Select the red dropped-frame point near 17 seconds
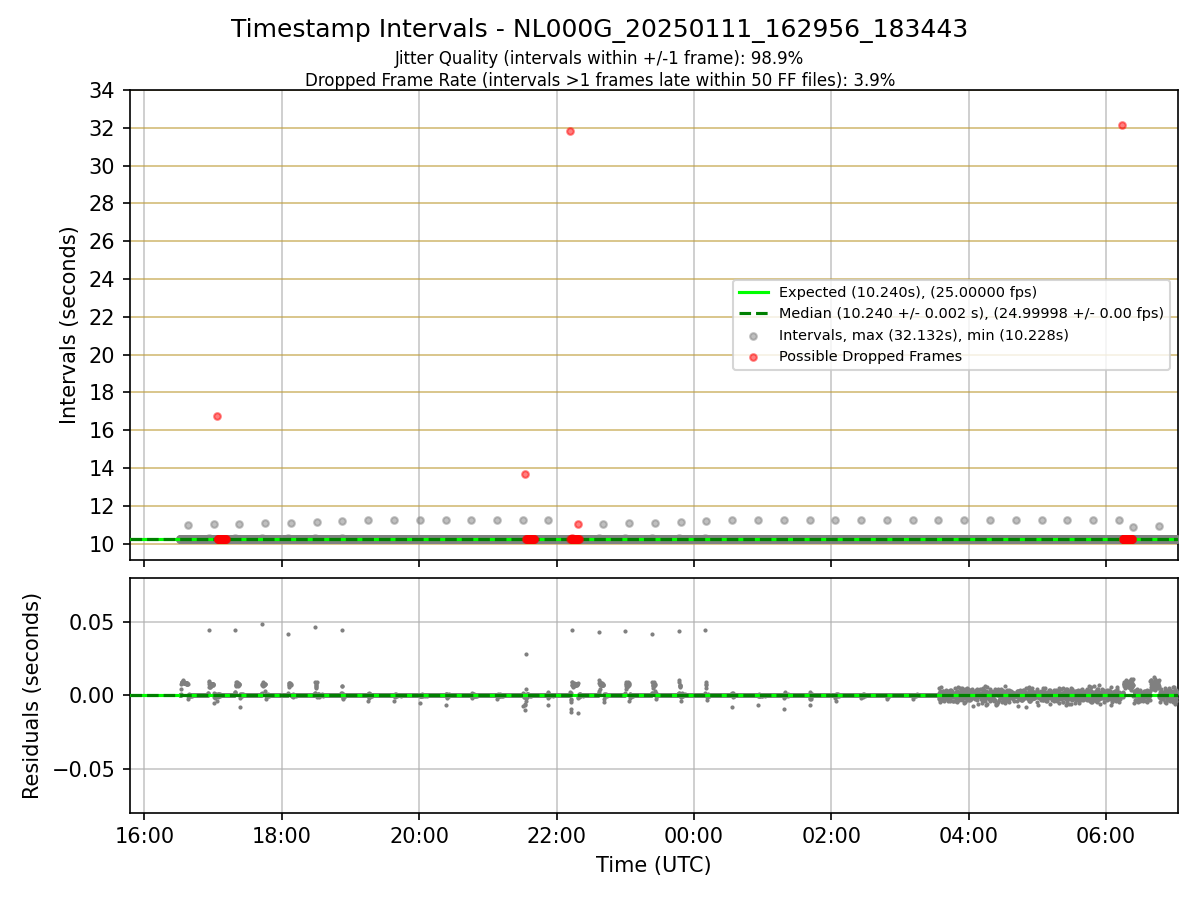This screenshot has height=900, width=1200. coord(217,416)
